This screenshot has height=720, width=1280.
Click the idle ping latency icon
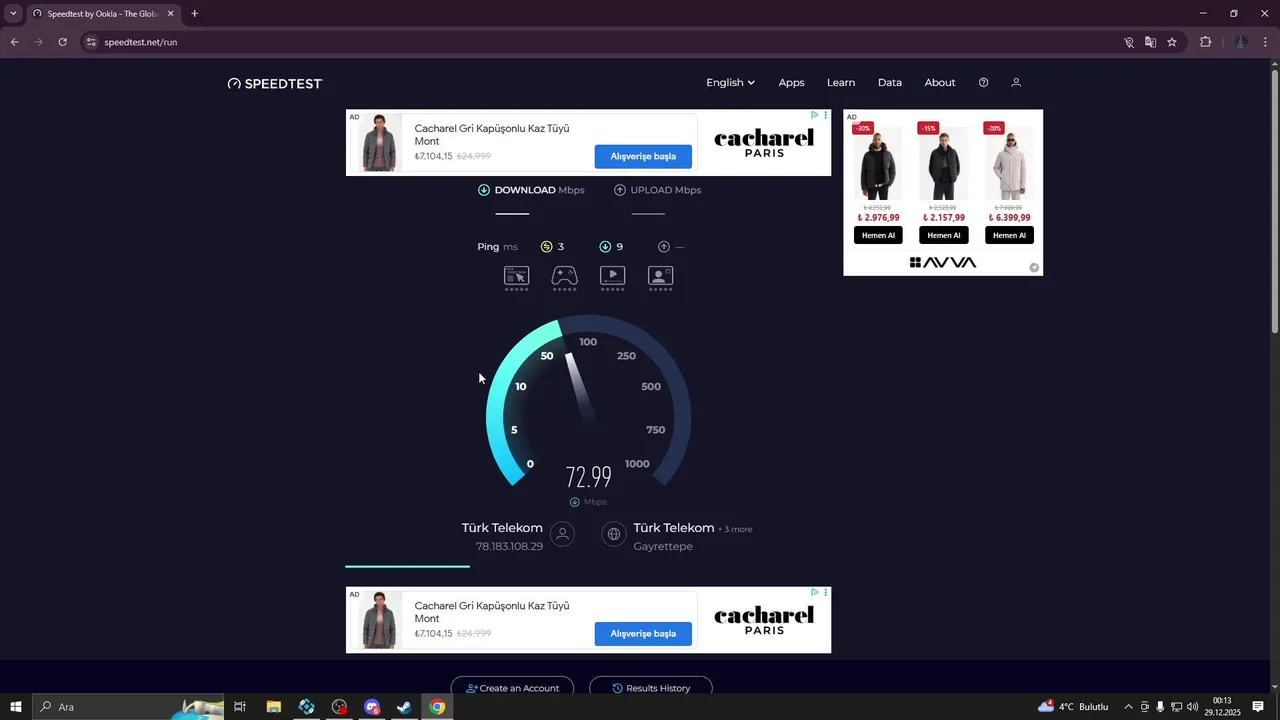[x=546, y=247]
